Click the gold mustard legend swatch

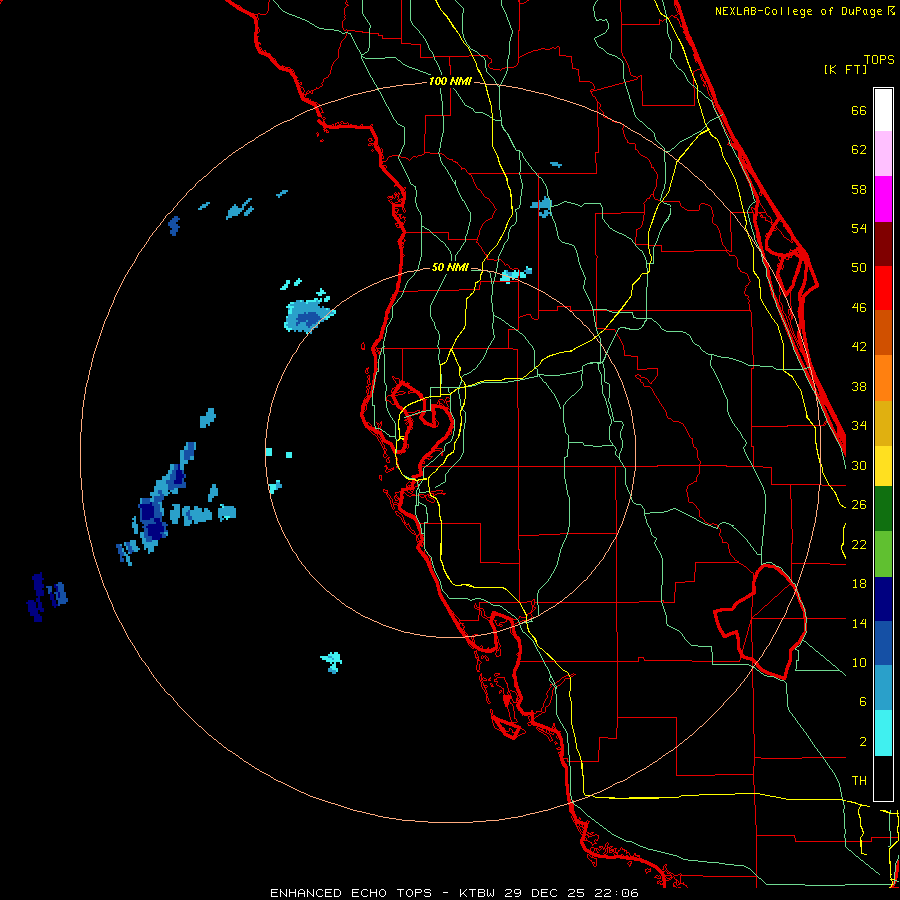coord(883,423)
